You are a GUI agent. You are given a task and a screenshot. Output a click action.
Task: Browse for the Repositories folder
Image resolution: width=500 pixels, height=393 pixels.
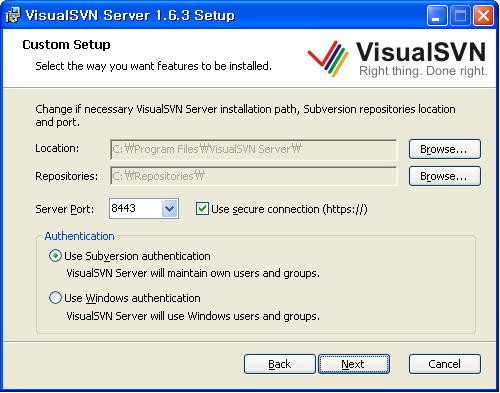click(x=445, y=176)
